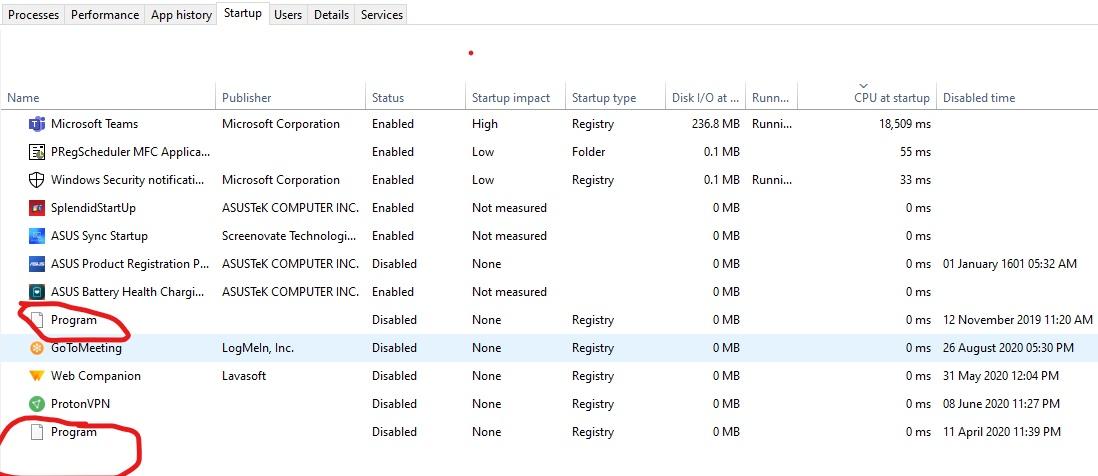Screen dimensions: 1098x476
Task: Click the Microsoft Teams icon
Action: pyautogui.click(x=36, y=124)
